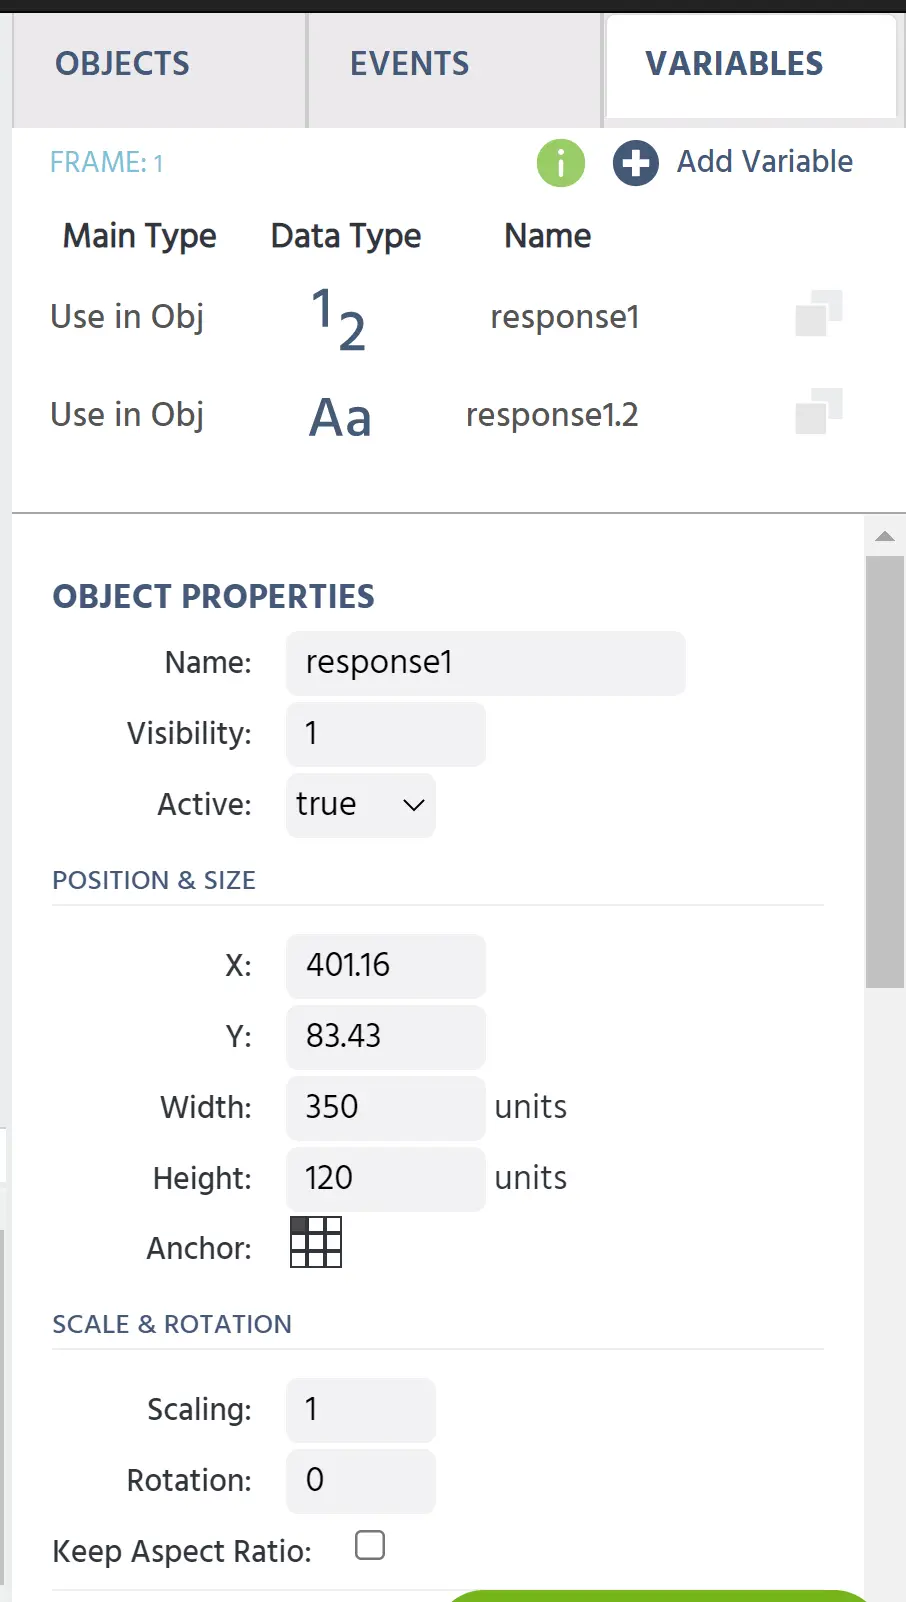Click copy icon beside response1 variable
906x1602 pixels.
coord(818,314)
